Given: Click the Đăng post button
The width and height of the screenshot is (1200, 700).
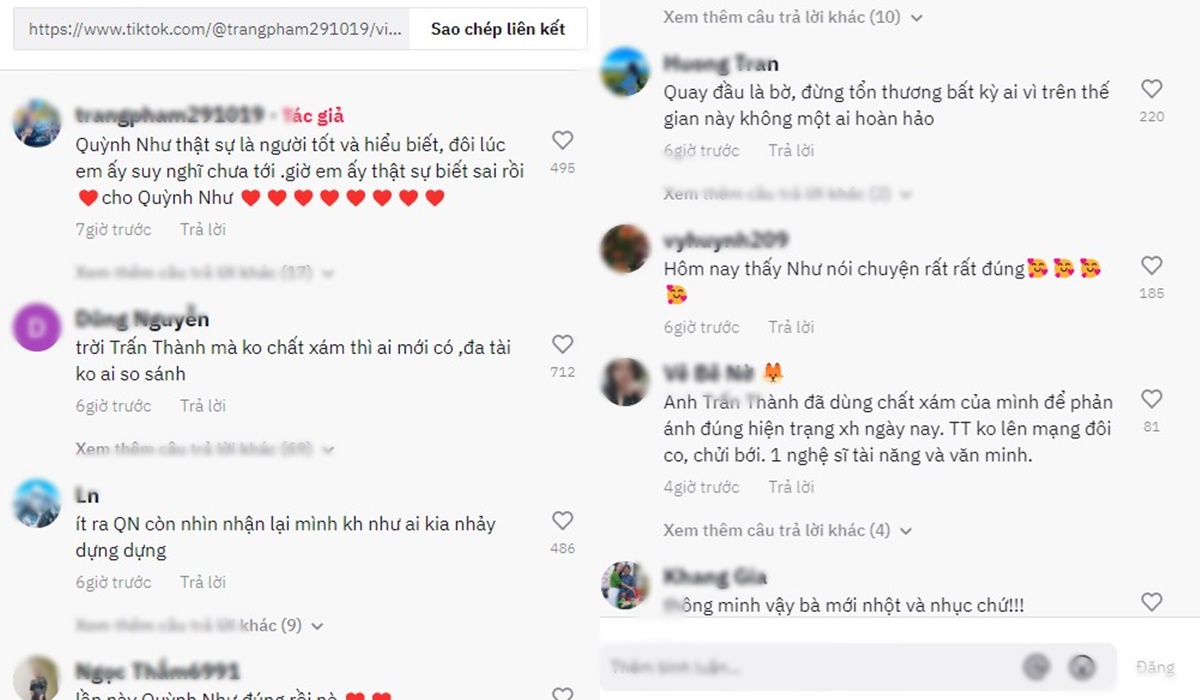Looking at the screenshot, I should coord(1155,667).
